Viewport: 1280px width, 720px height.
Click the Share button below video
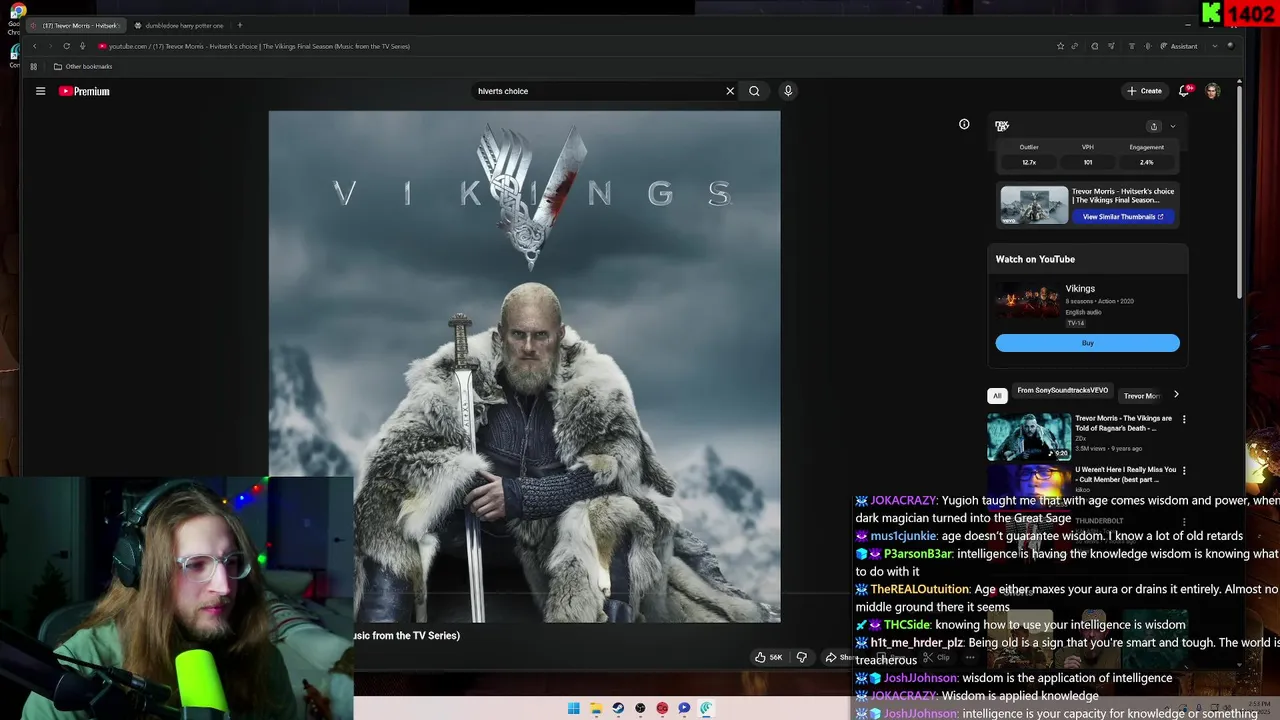tap(837, 657)
